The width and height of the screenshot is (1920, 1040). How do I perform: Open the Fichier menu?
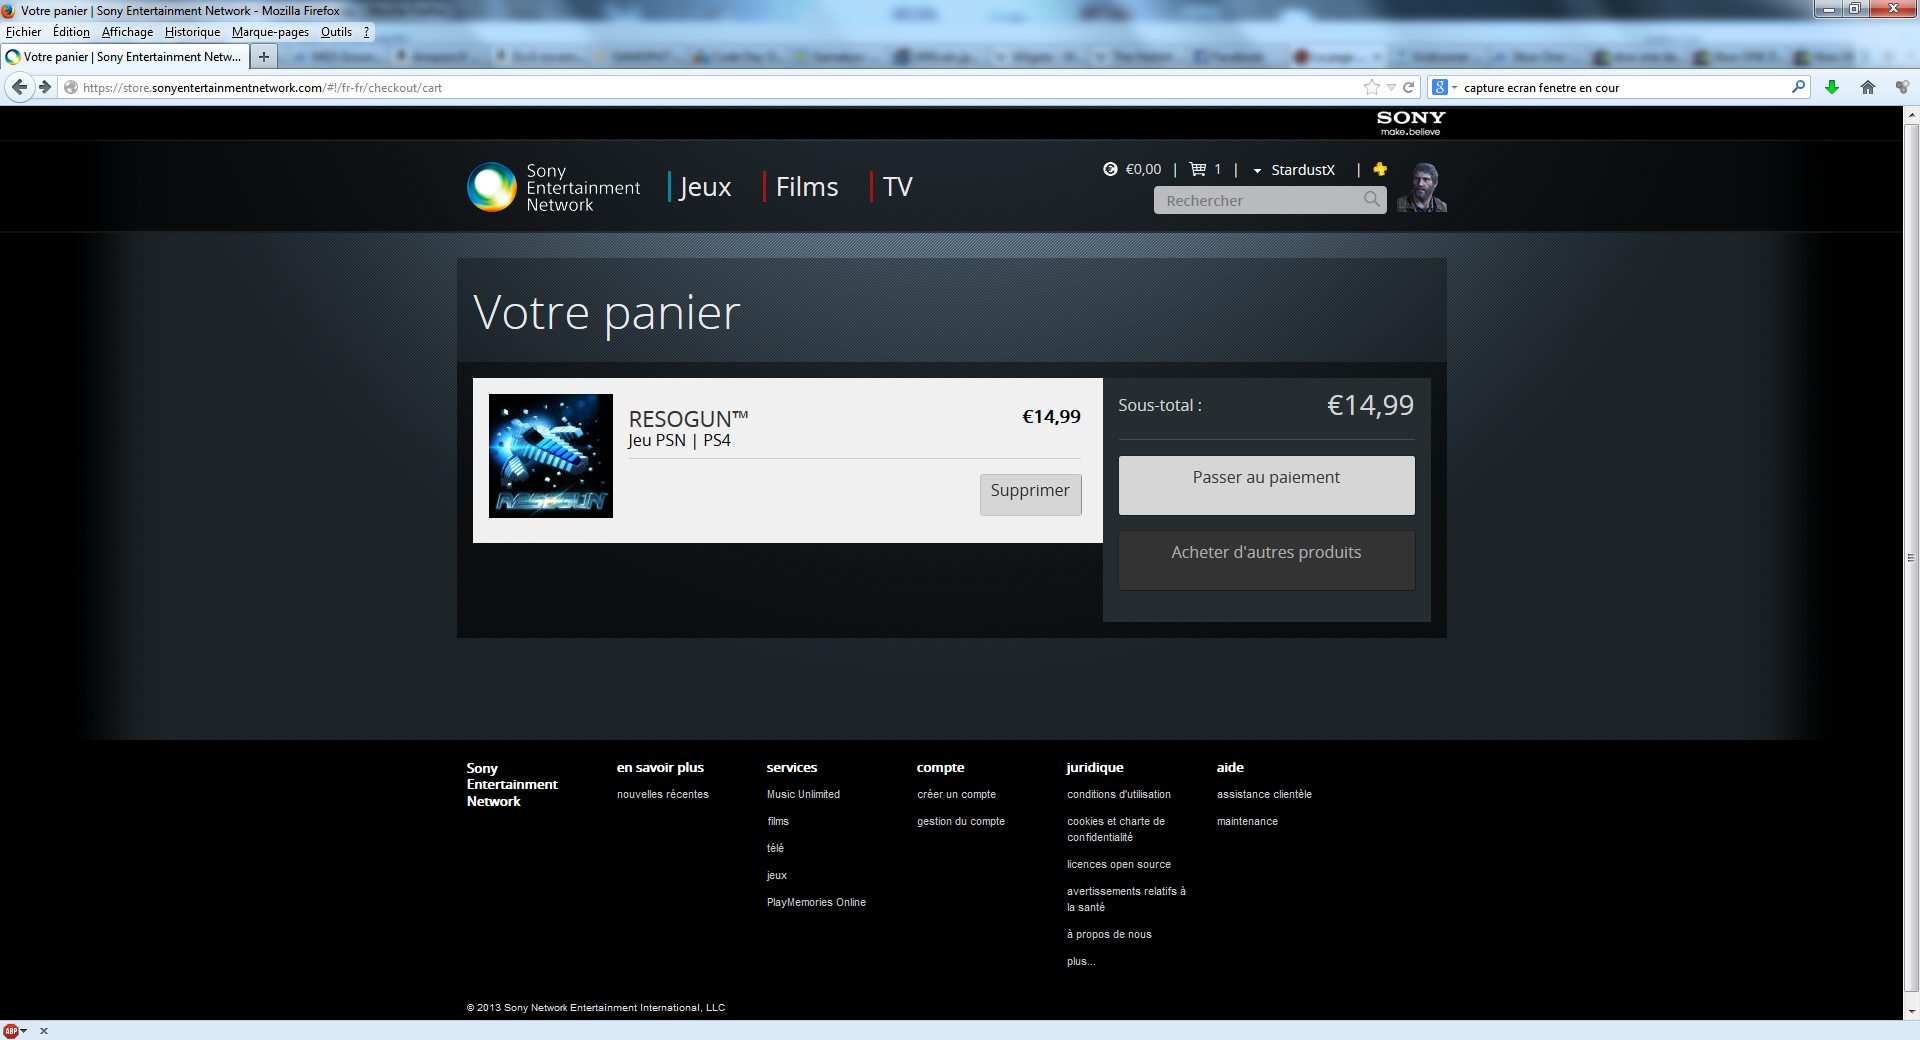[x=23, y=32]
